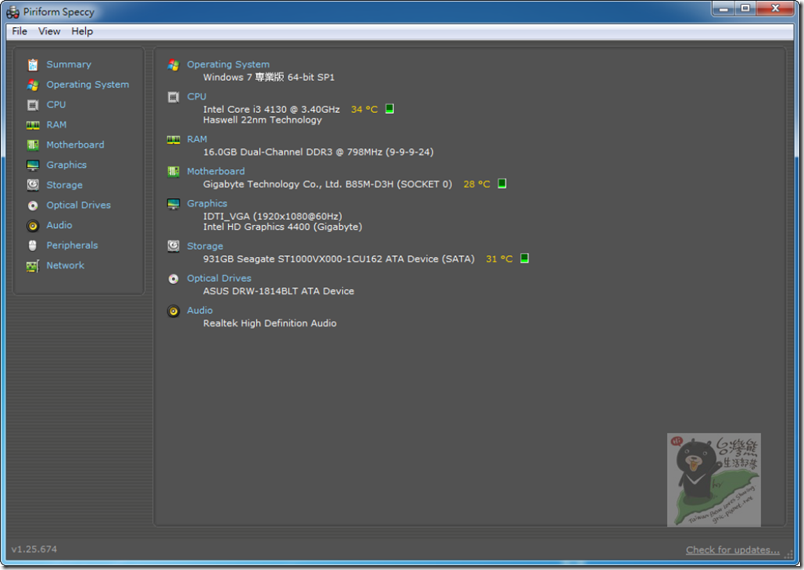Click Intel Core i3 4130 @ 3.40GHz text
The height and width of the screenshot is (570, 804).
[x=271, y=109]
